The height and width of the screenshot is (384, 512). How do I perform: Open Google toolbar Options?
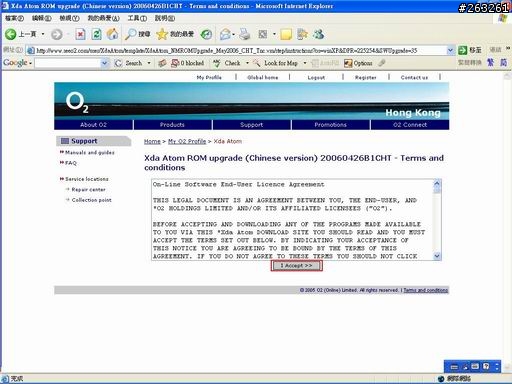tap(358, 63)
